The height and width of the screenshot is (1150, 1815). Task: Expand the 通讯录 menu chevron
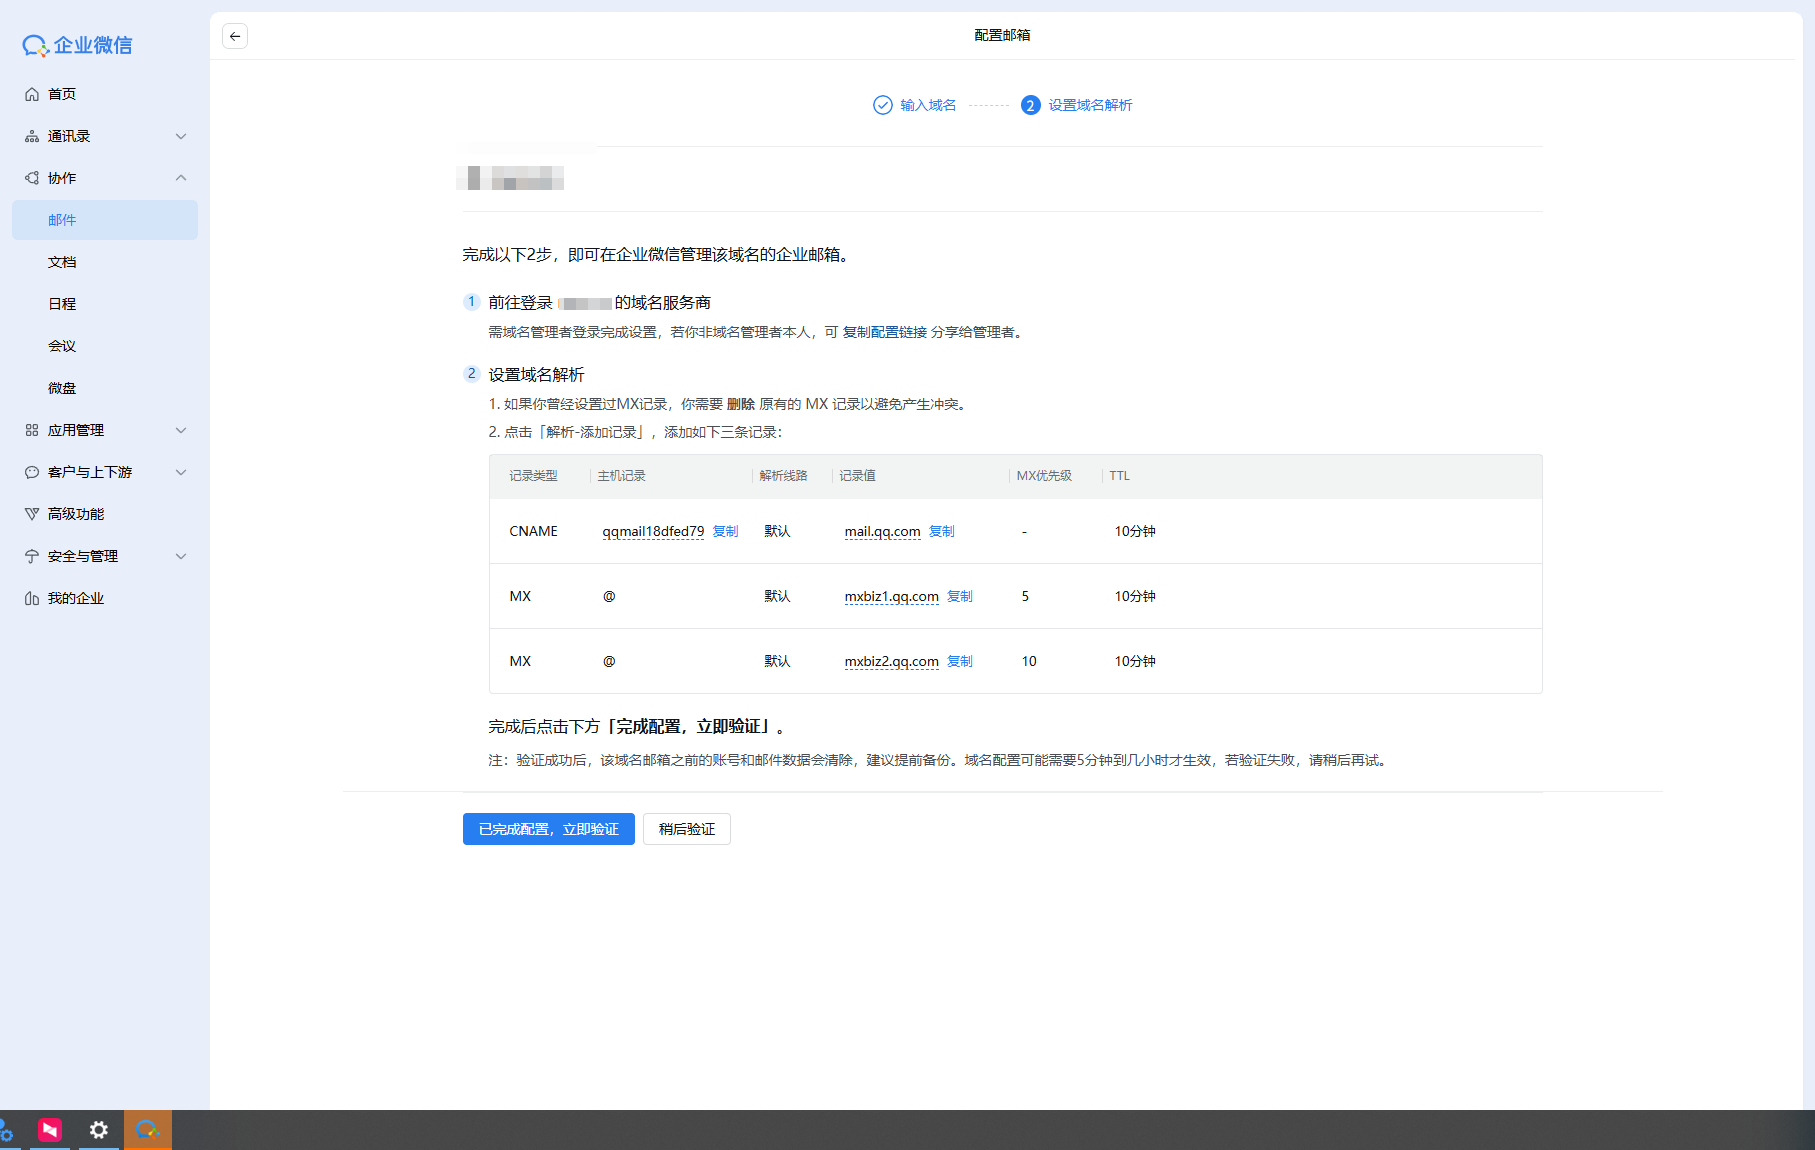(x=181, y=136)
